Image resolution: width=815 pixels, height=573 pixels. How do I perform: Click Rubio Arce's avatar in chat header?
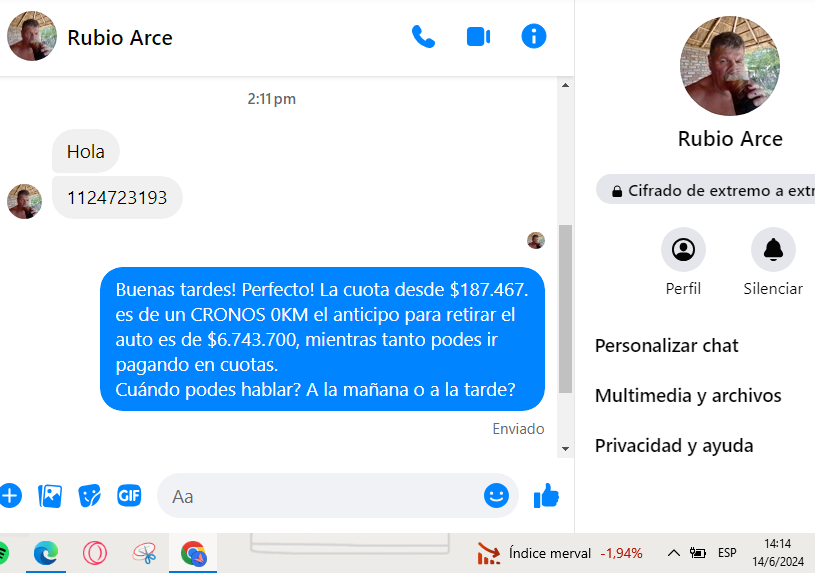coord(32,36)
